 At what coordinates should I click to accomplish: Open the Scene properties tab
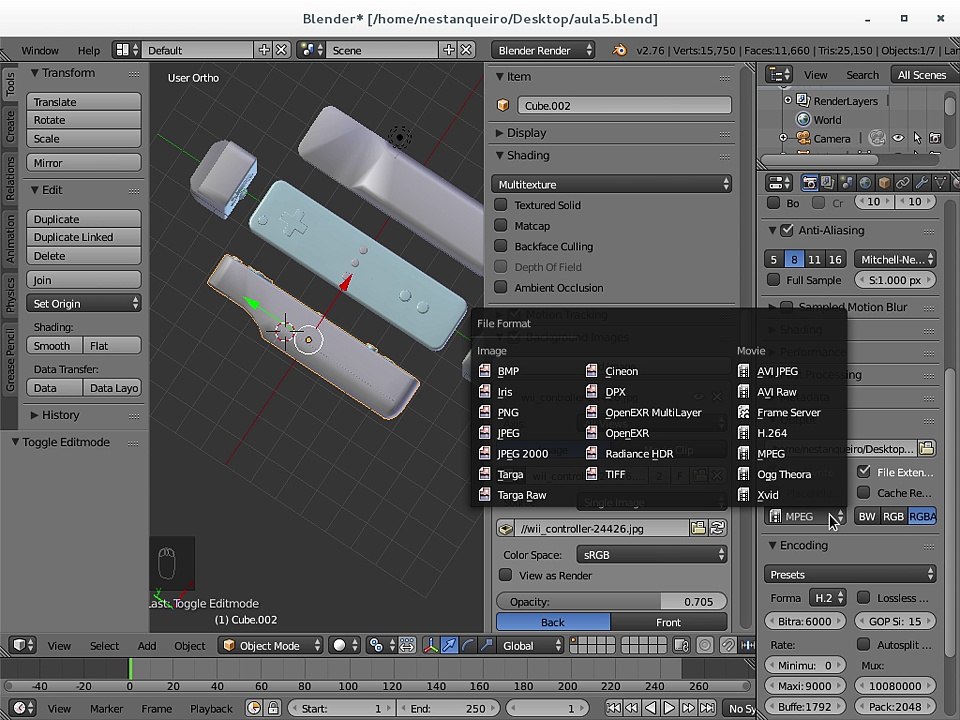(x=847, y=182)
